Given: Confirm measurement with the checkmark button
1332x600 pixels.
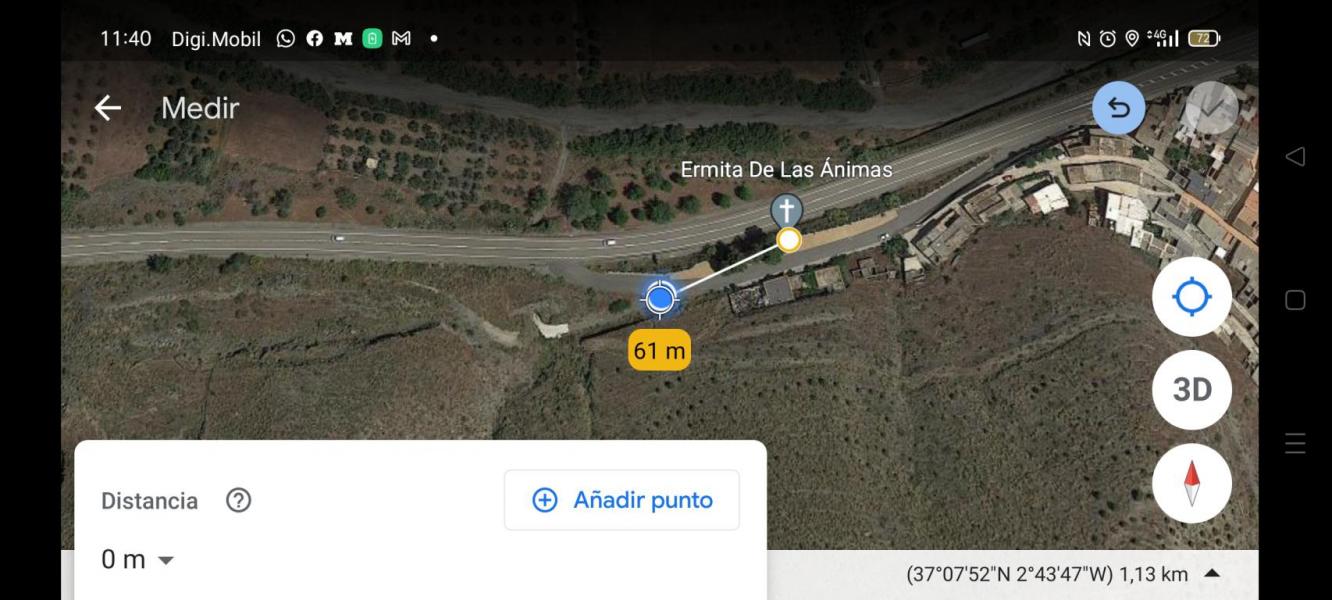Looking at the screenshot, I should (x=1211, y=108).
